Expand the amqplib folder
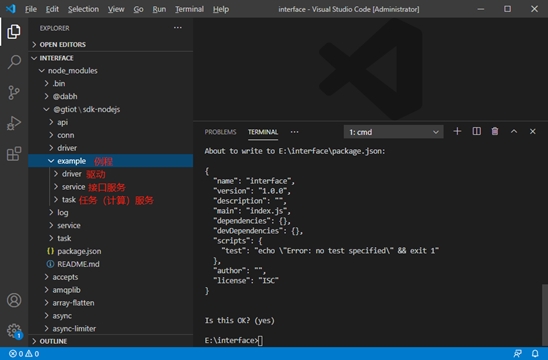The height and width of the screenshot is (360, 548). coord(110,290)
